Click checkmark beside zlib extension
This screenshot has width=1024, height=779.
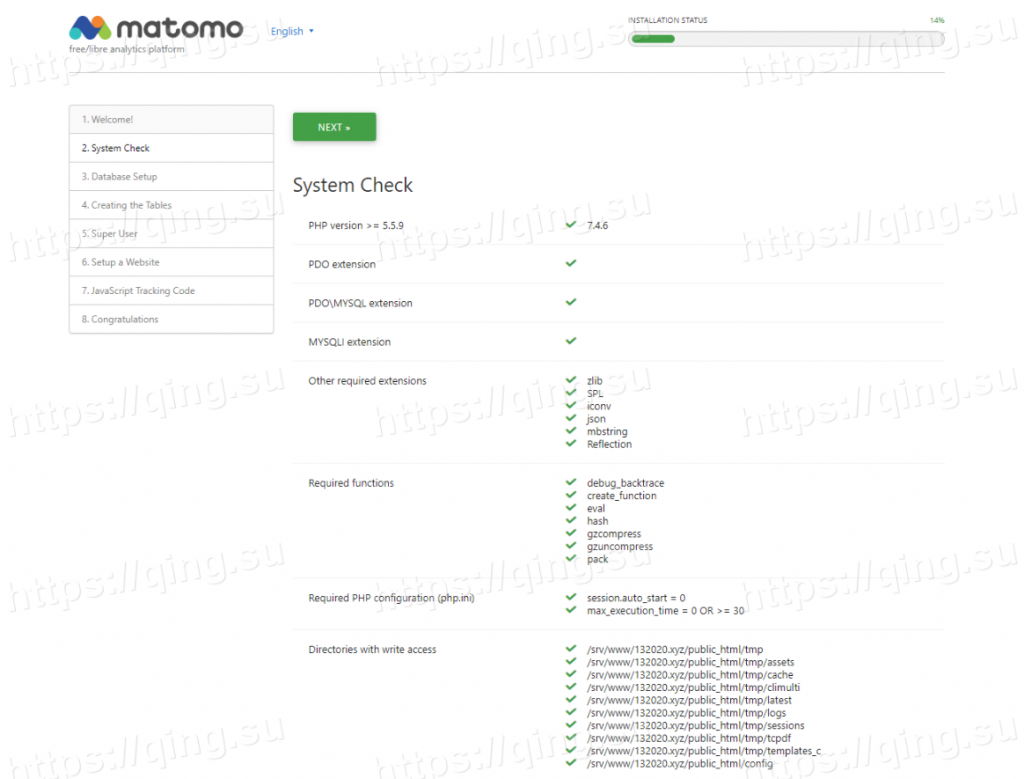pos(571,381)
